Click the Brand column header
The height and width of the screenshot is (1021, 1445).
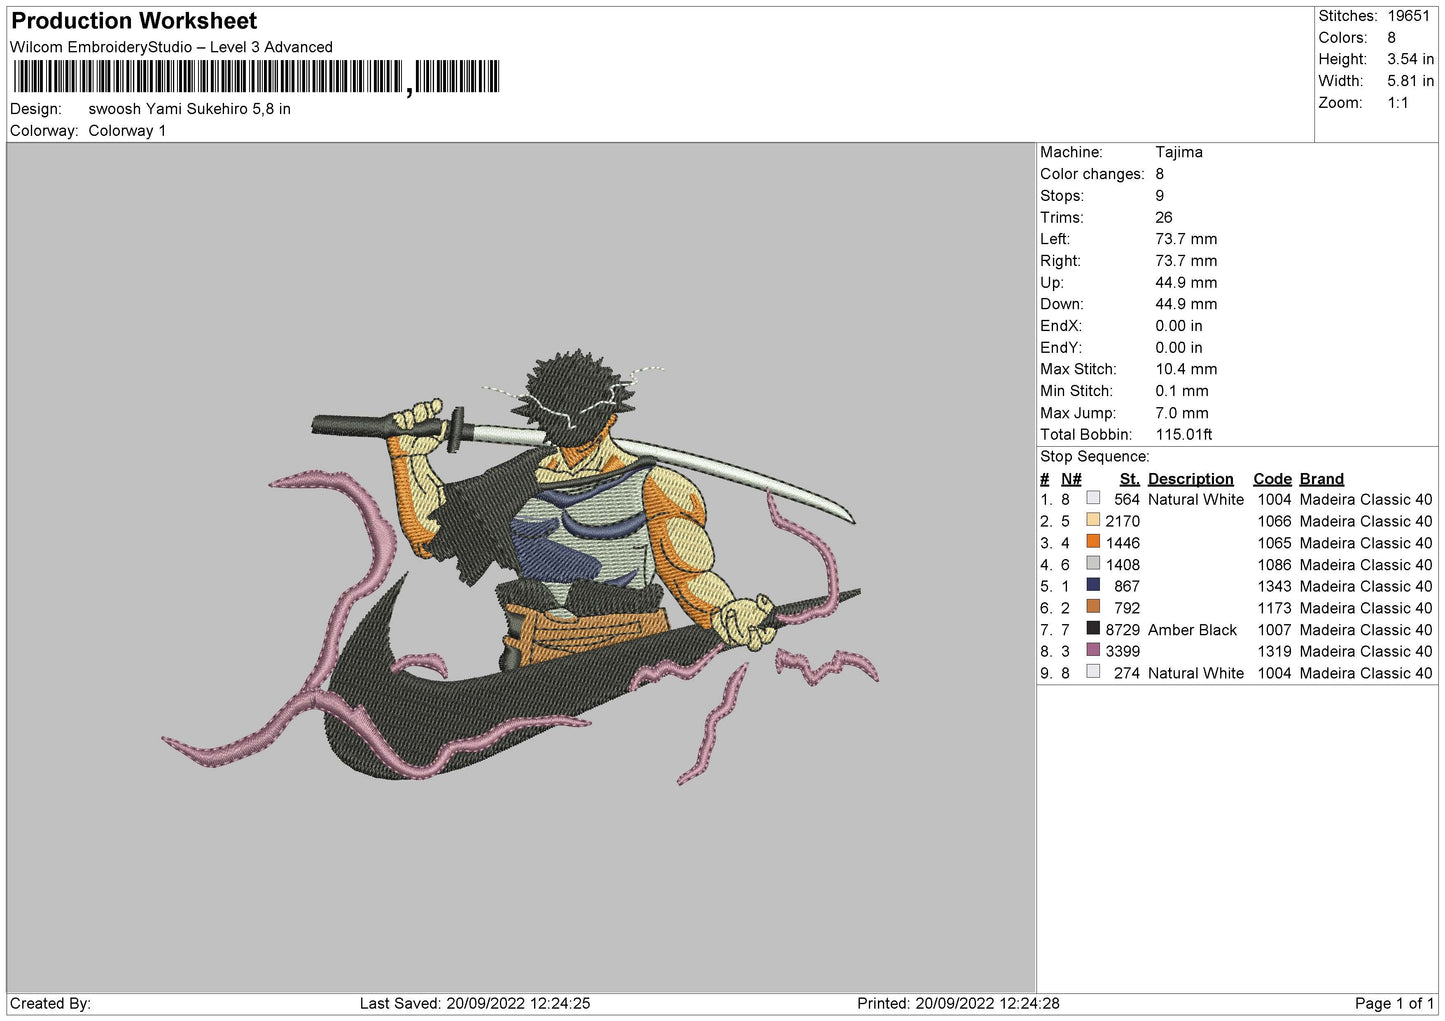click(x=1321, y=479)
